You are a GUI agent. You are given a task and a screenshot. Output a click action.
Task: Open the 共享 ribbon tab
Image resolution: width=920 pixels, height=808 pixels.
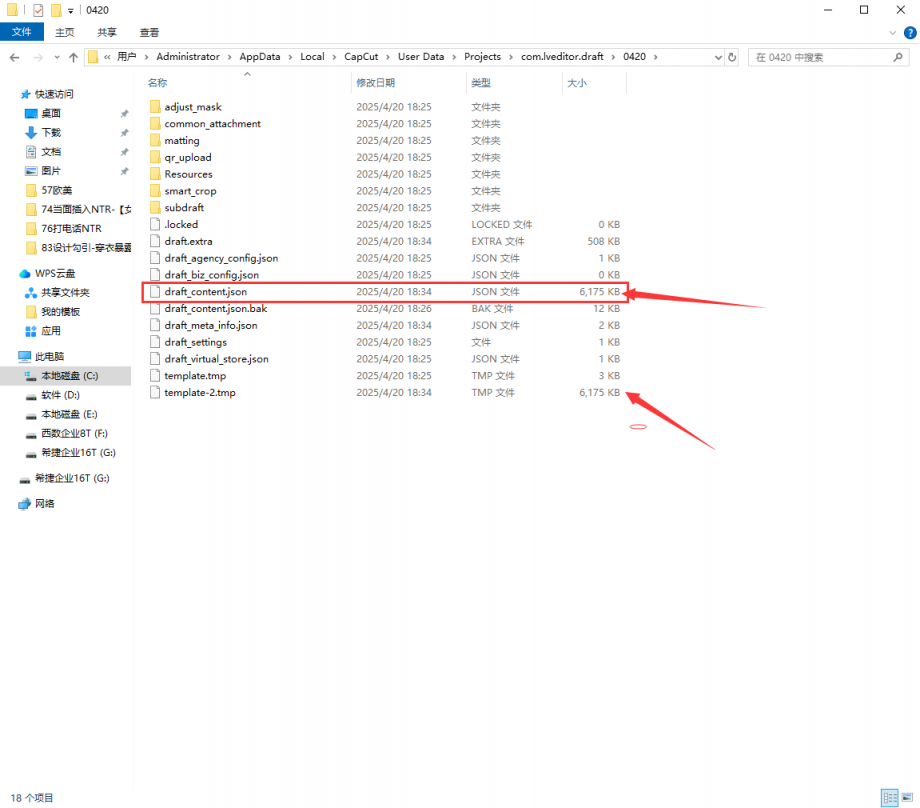pyautogui.click(x=107, y=32)
